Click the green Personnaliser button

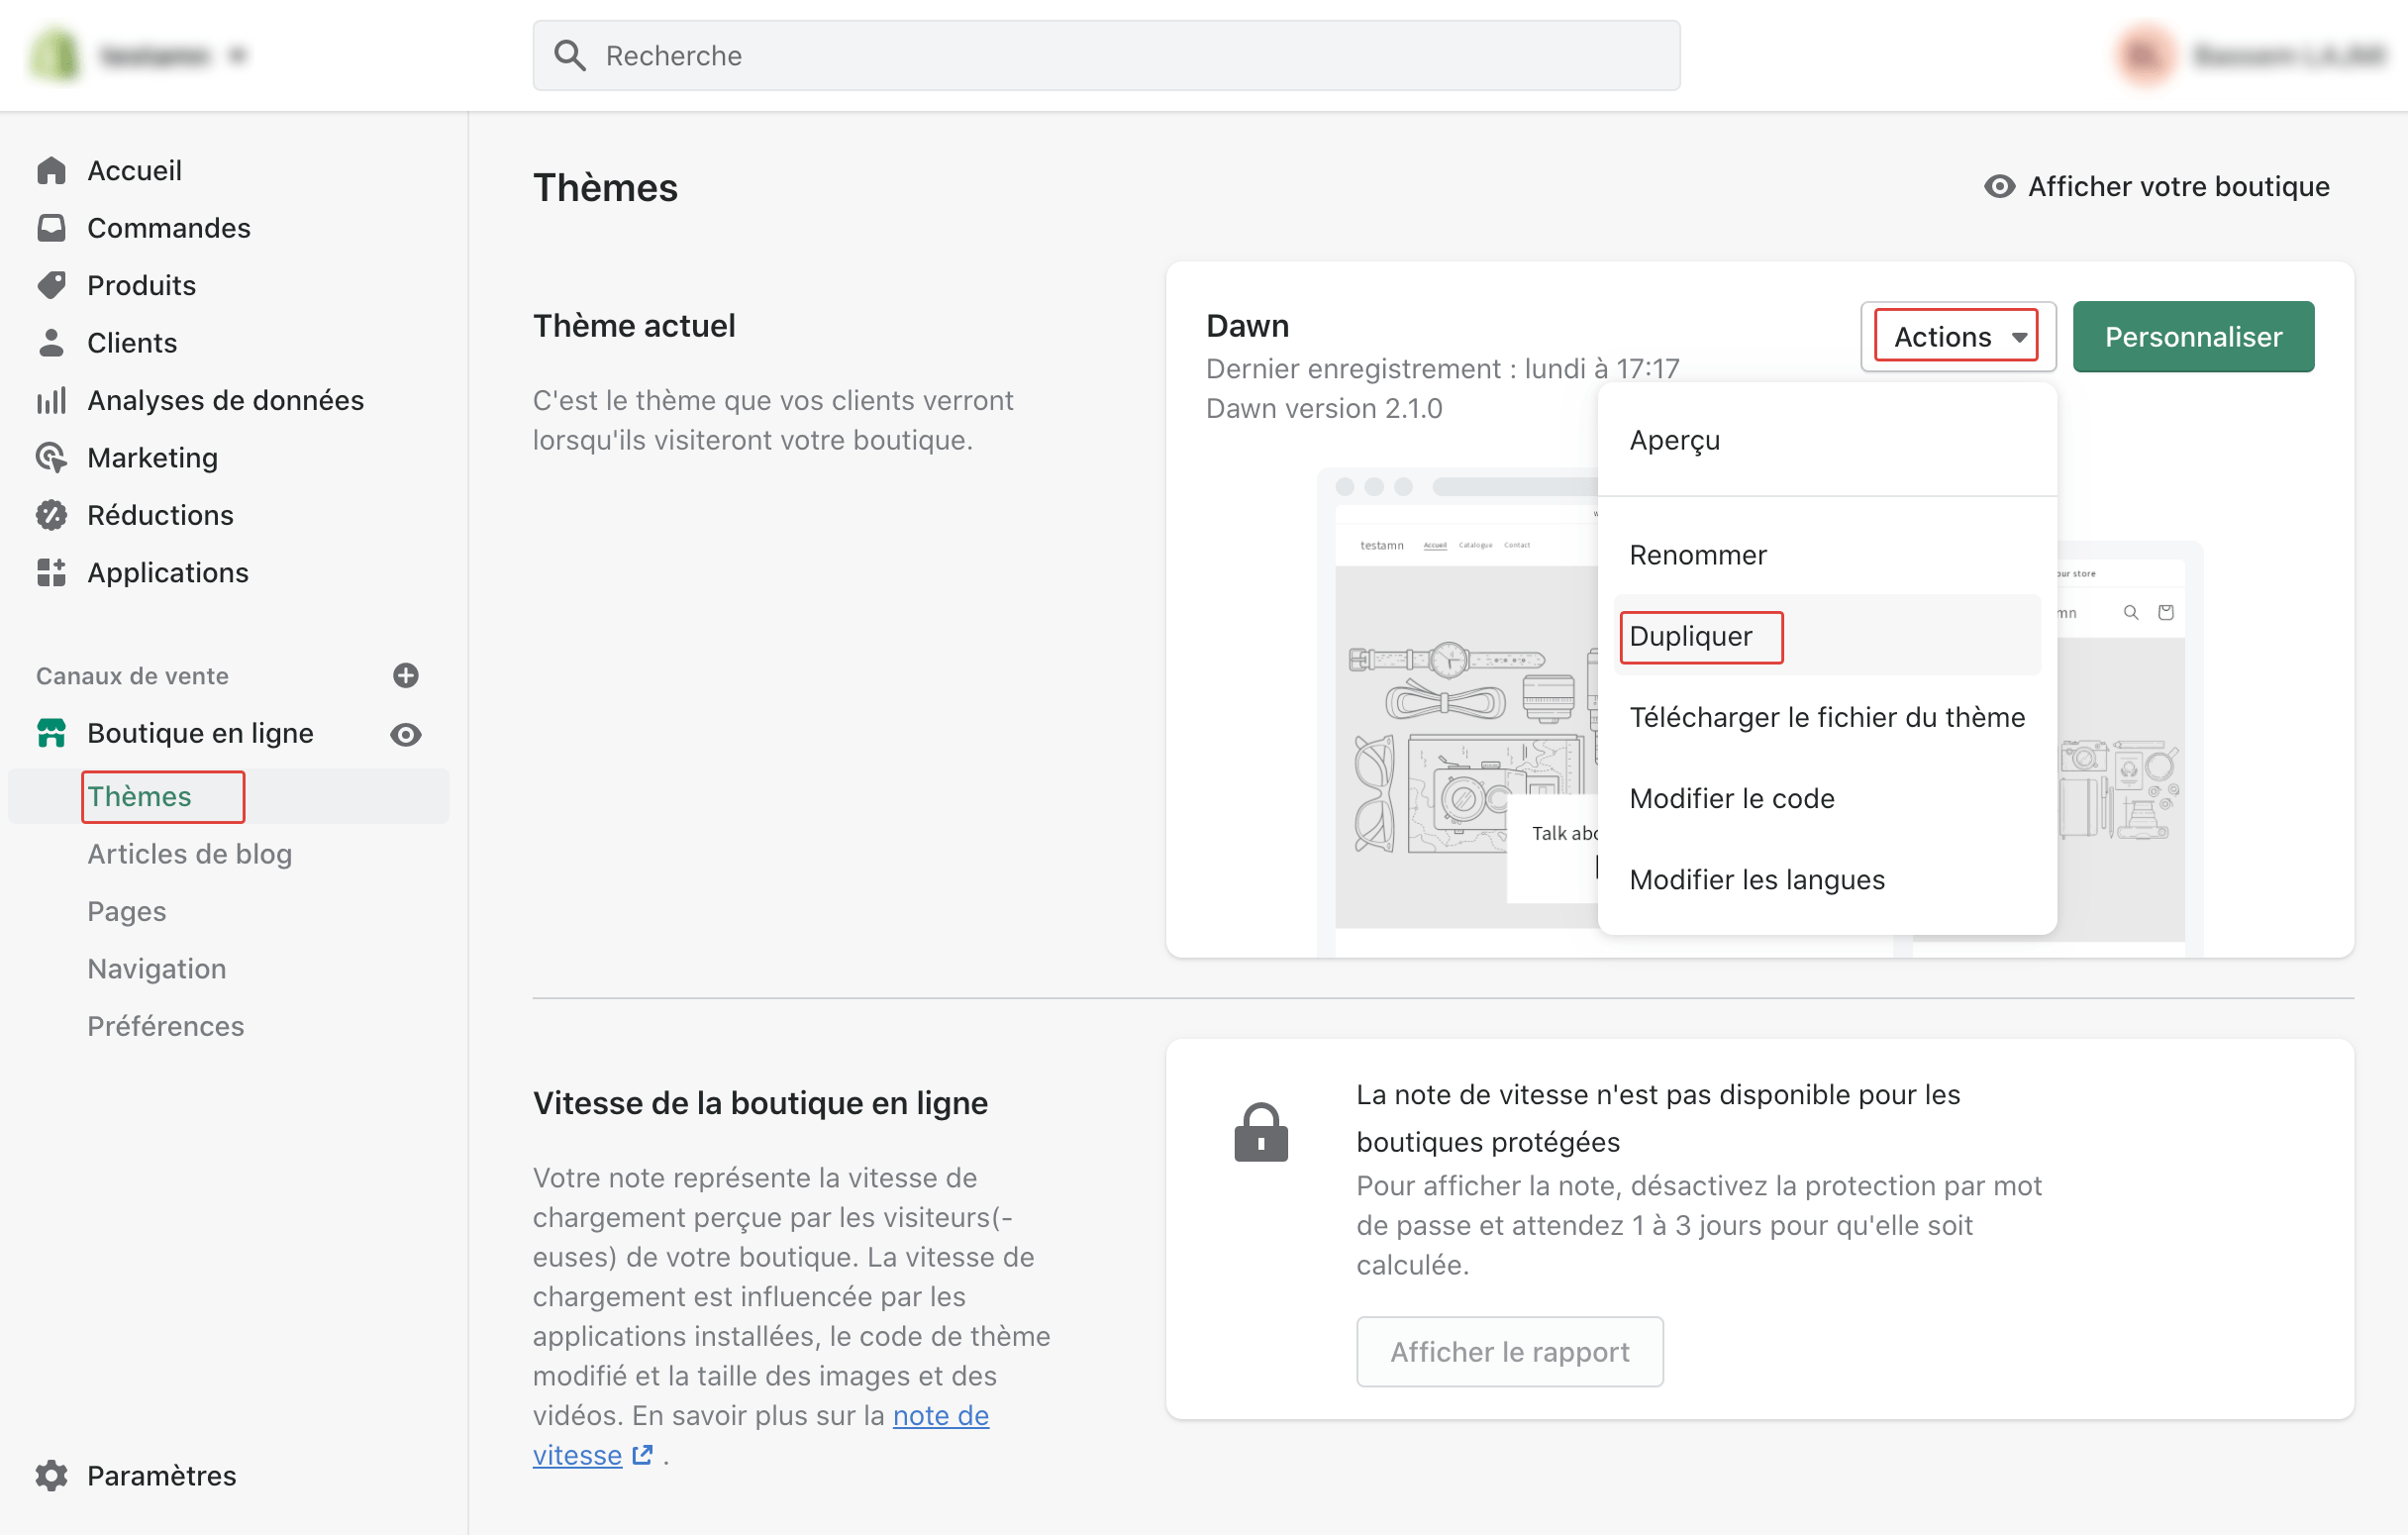pos(2193,337)
